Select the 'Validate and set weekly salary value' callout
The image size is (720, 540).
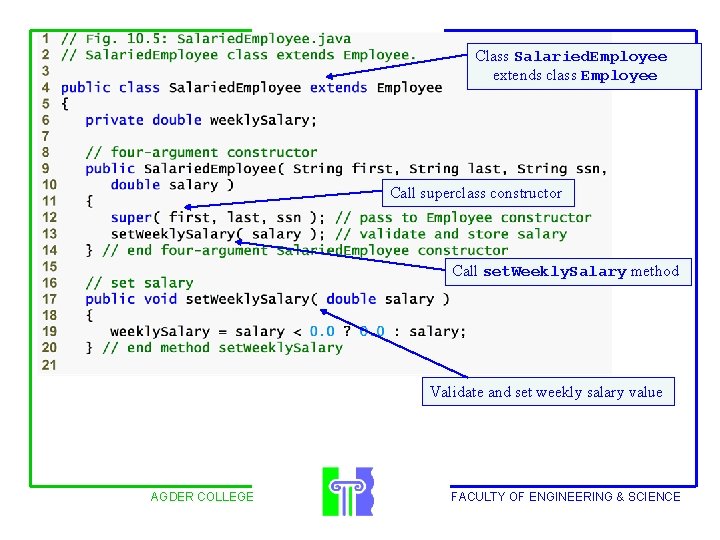tap(548, 392)
